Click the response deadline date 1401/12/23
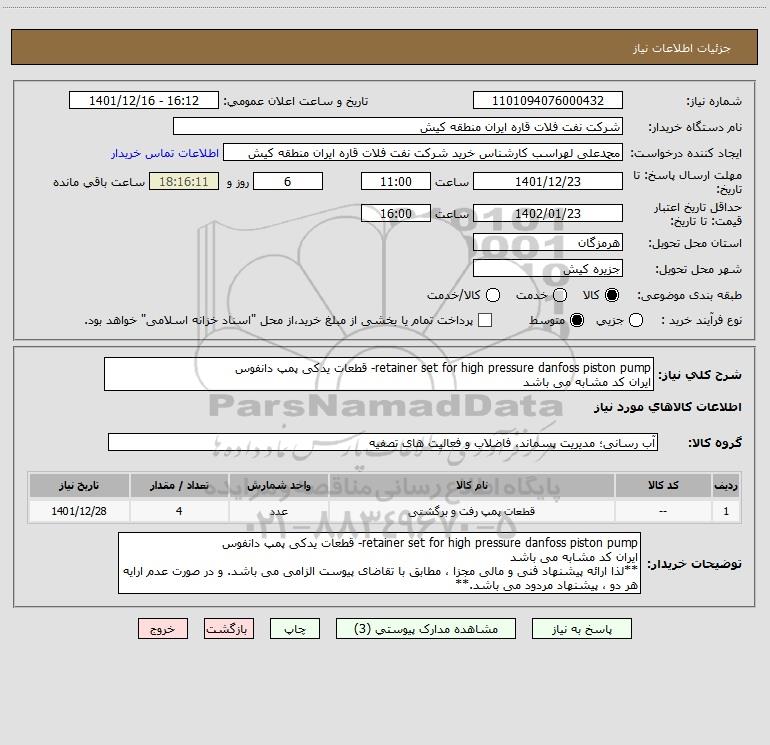The height and width of the screenshot is (745, 770). pyautogui.click(x=548, y=181)
